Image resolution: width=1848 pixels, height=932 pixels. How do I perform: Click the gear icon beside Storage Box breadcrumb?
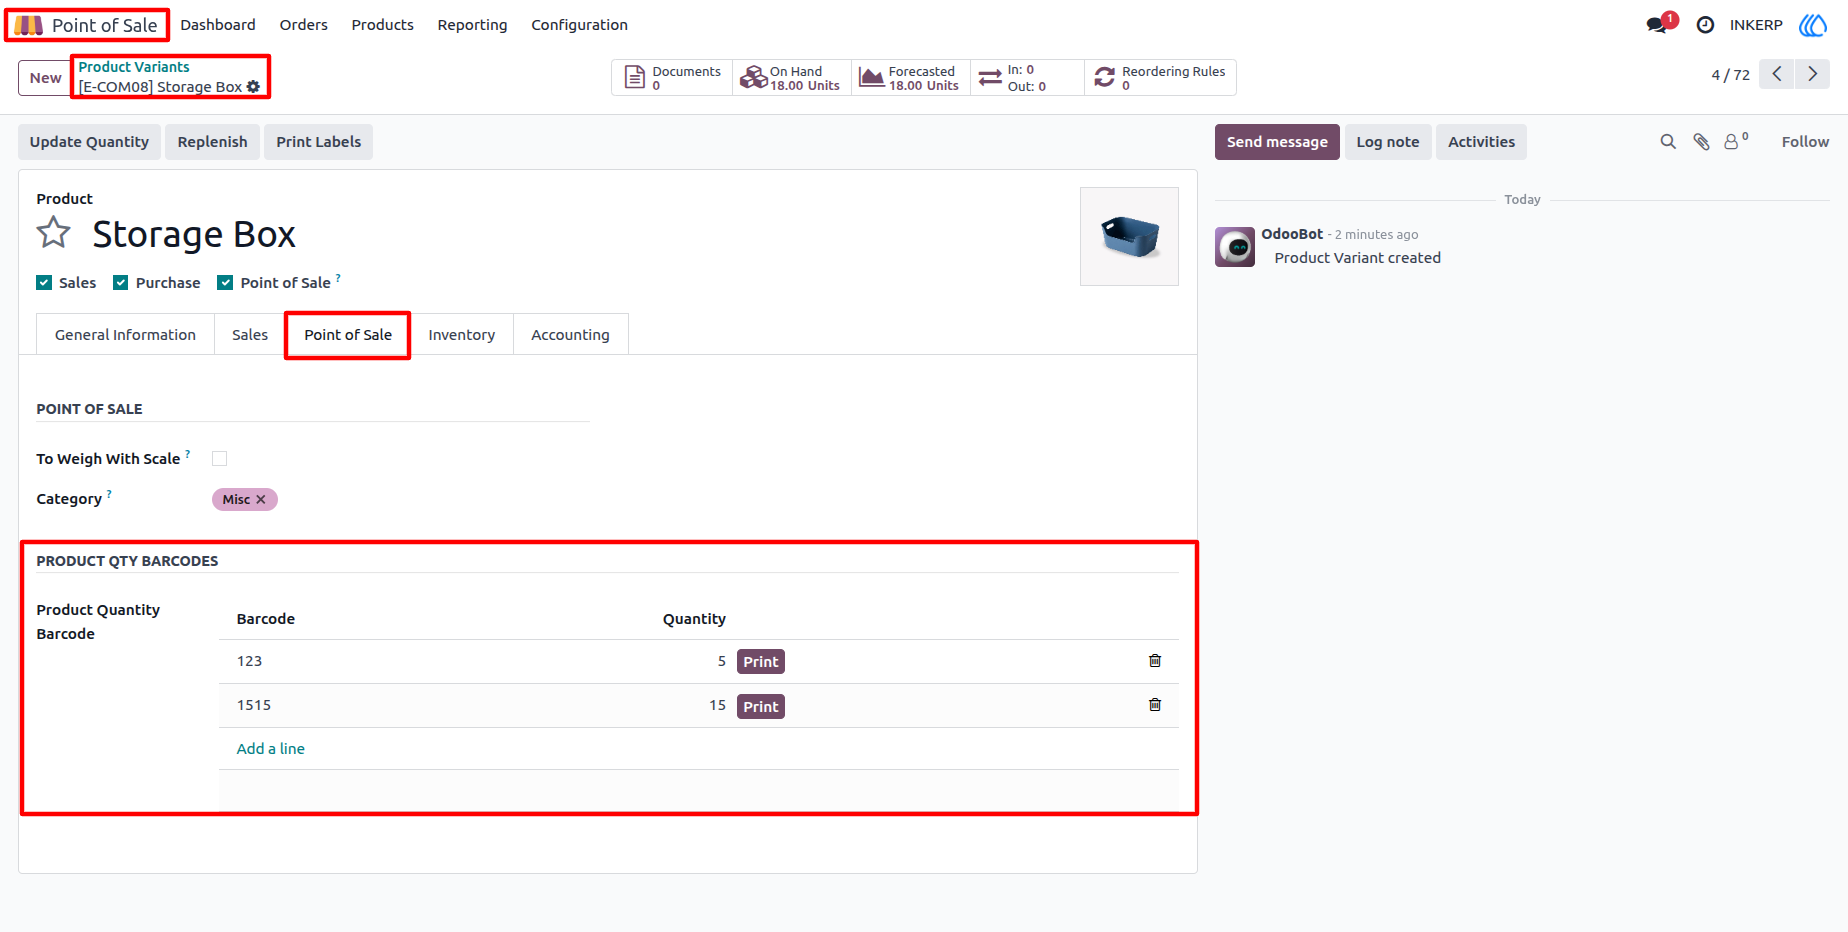(254, 87)
